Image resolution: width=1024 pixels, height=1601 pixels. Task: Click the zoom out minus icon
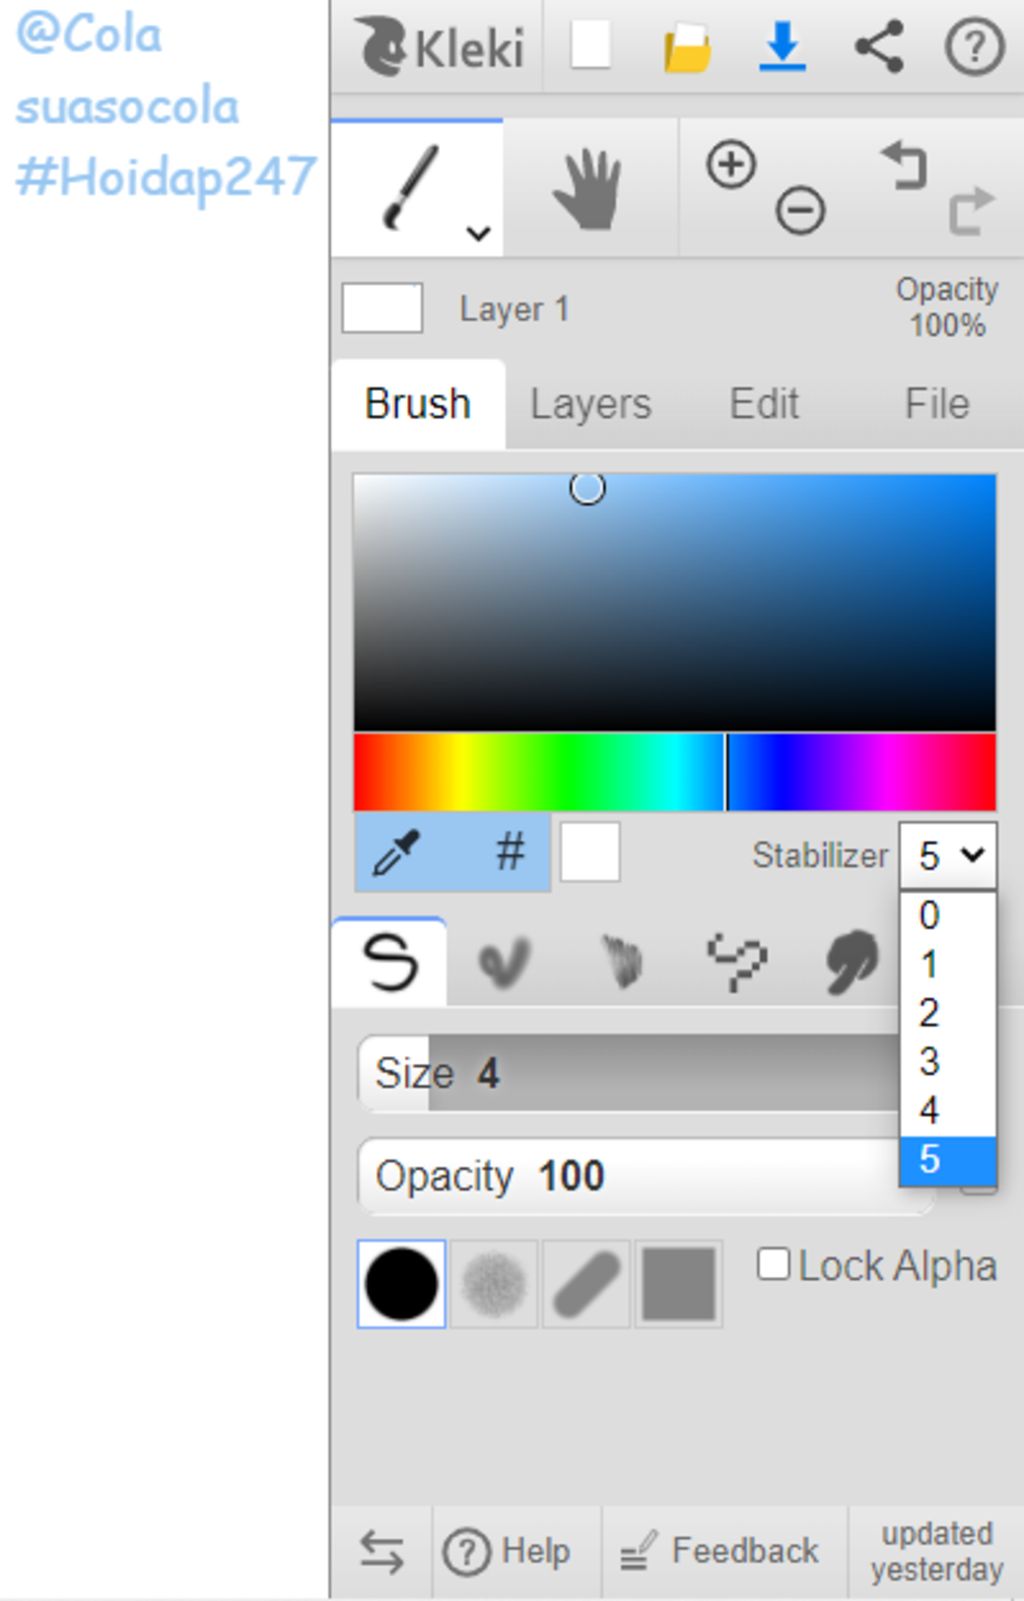(800, 211)
